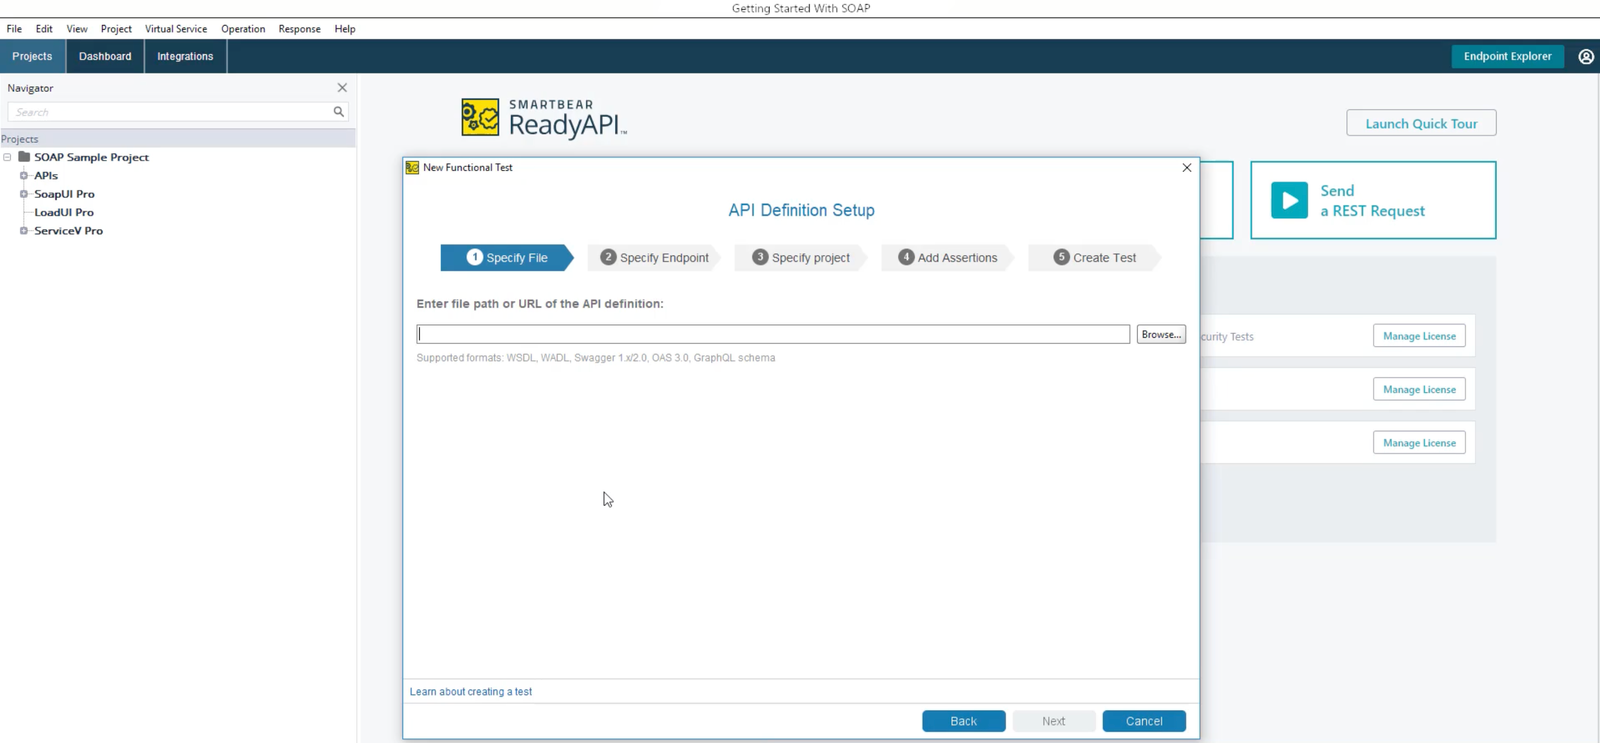This screenshot has height=743, width=1600.
Task: Switch to the Dashboard tab
Action: (105, 57)
